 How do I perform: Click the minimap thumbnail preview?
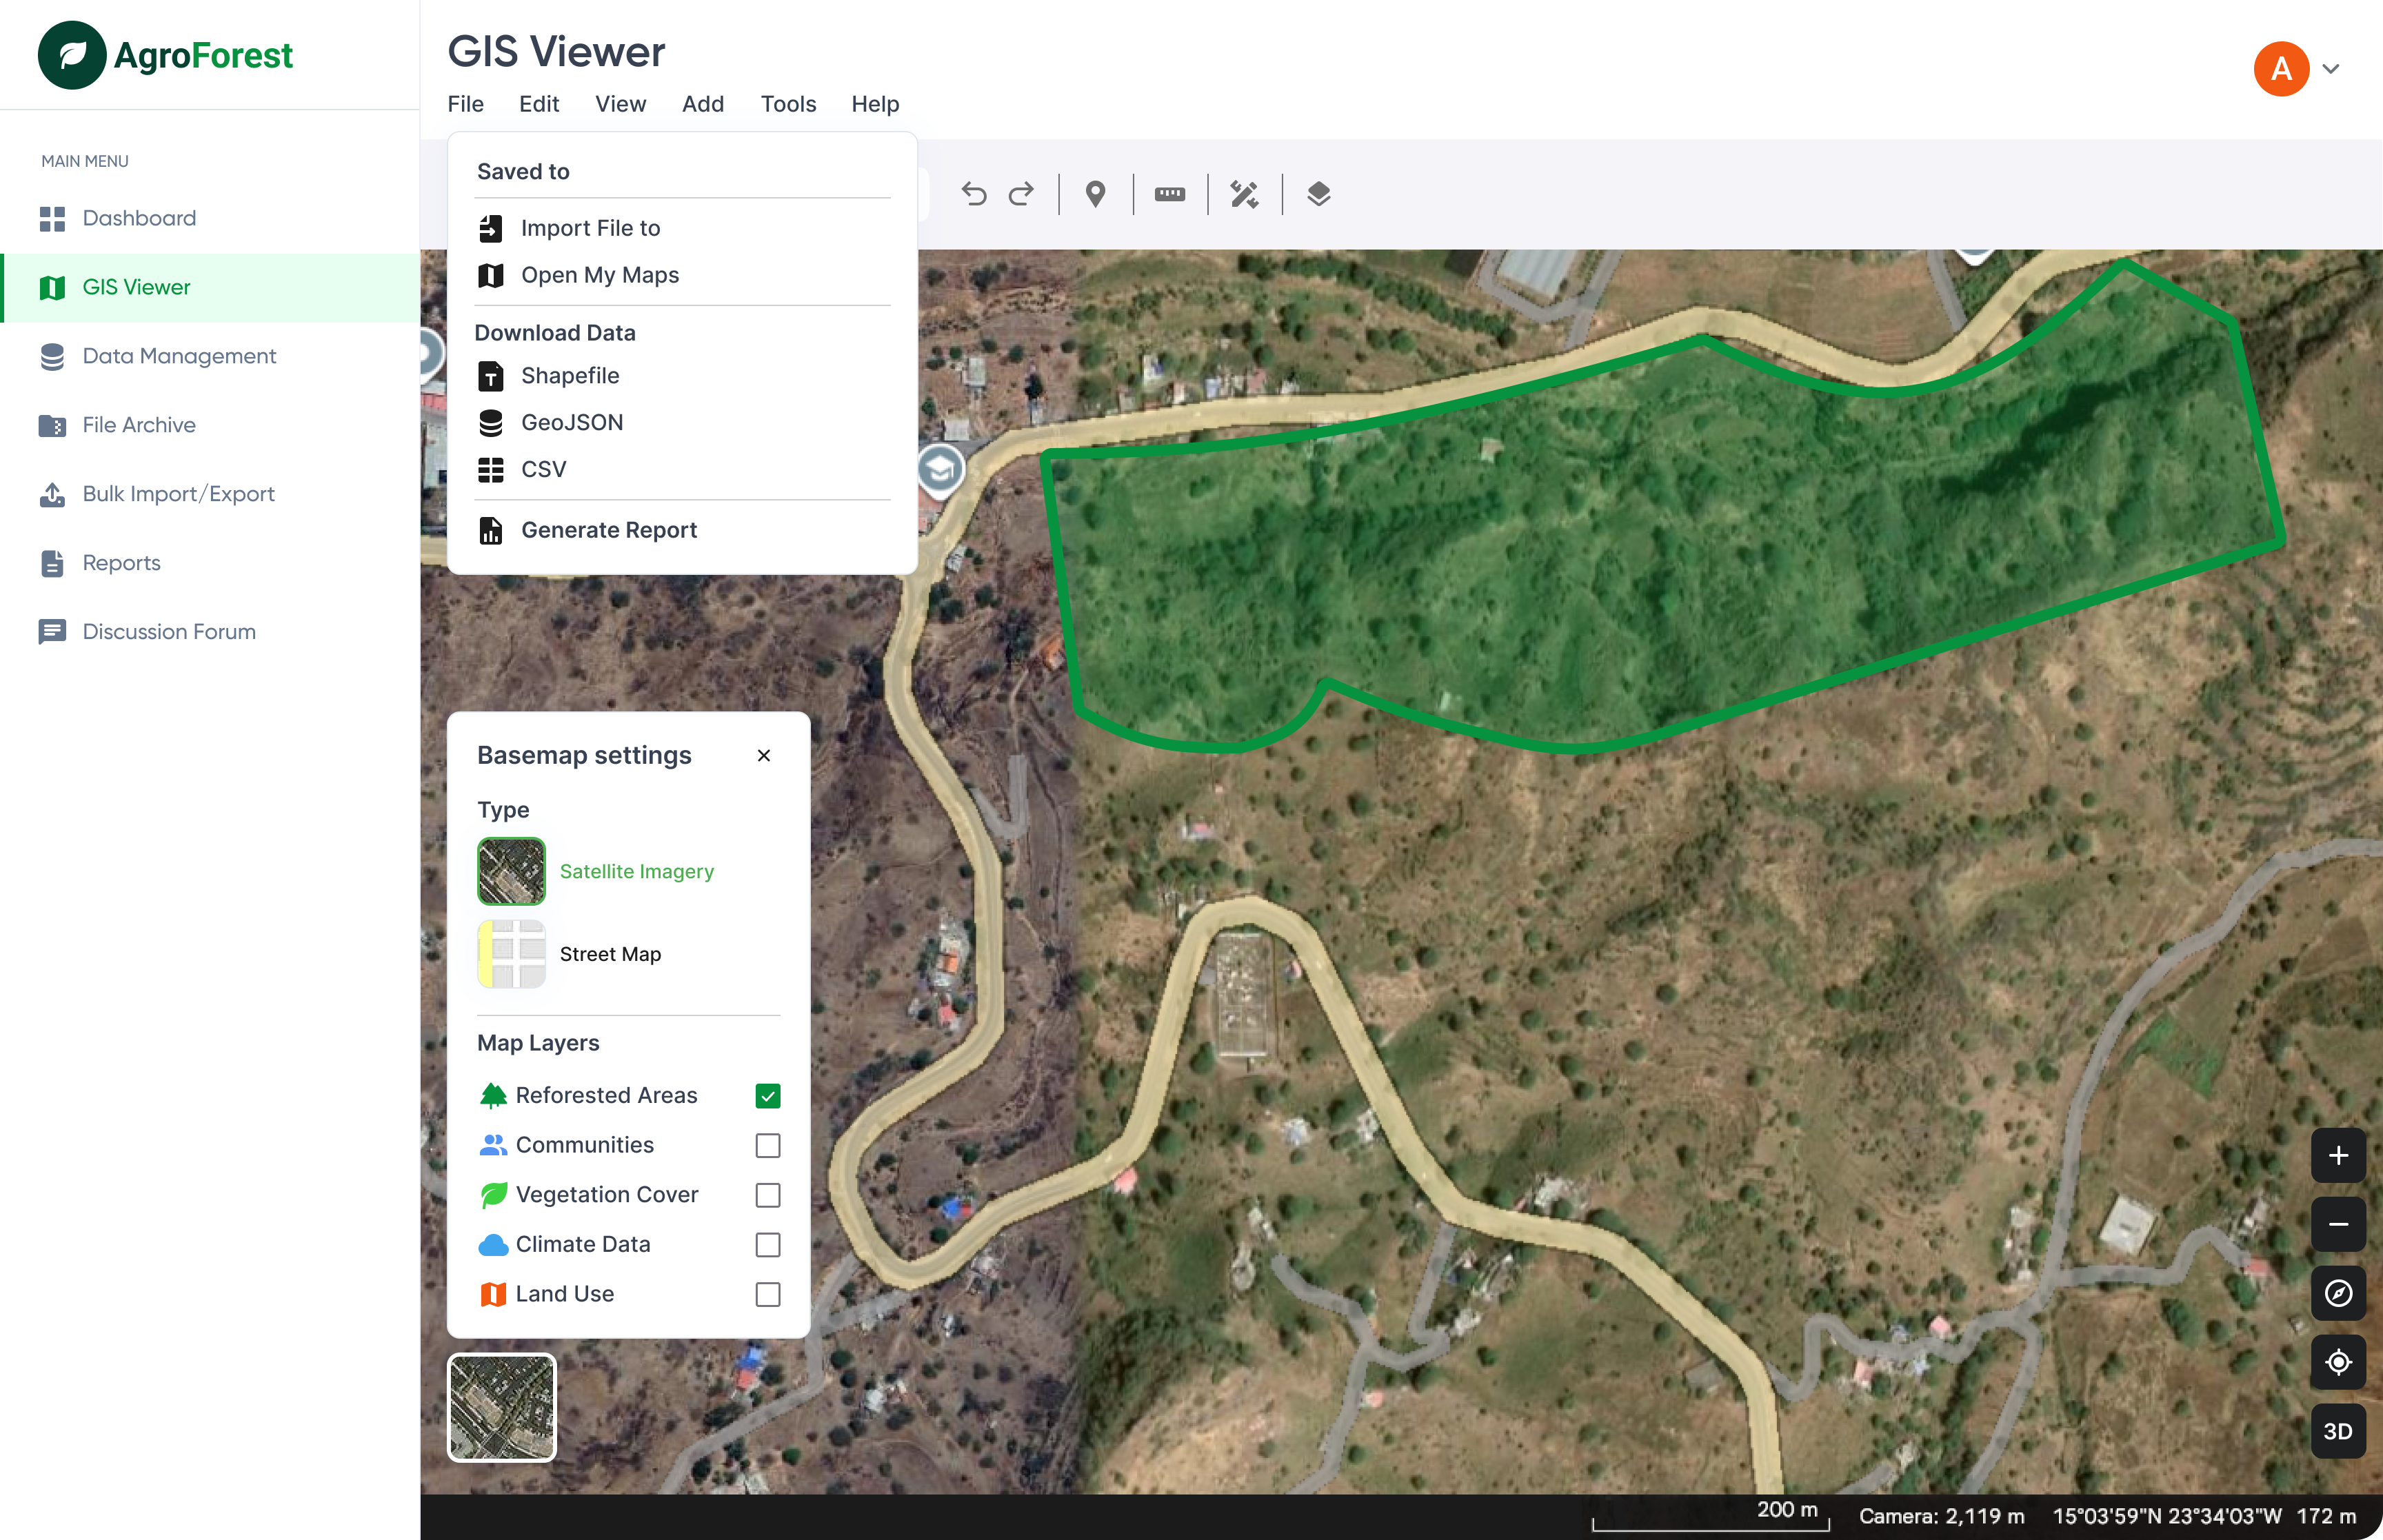click(502, 1406)
